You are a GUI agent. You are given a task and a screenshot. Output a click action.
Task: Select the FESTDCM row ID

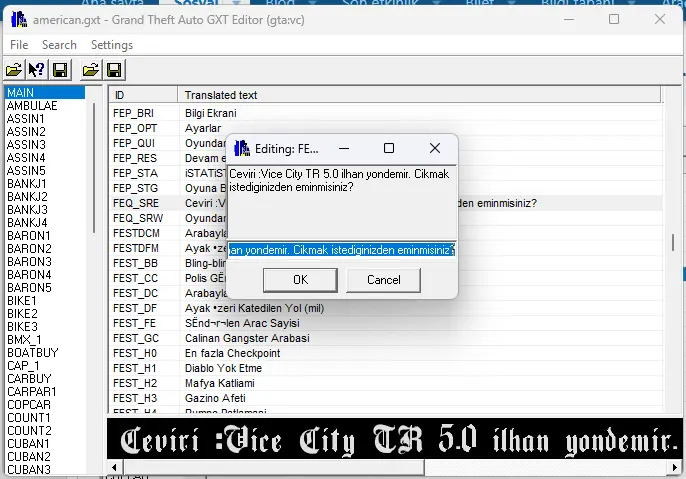coord(136,233)
